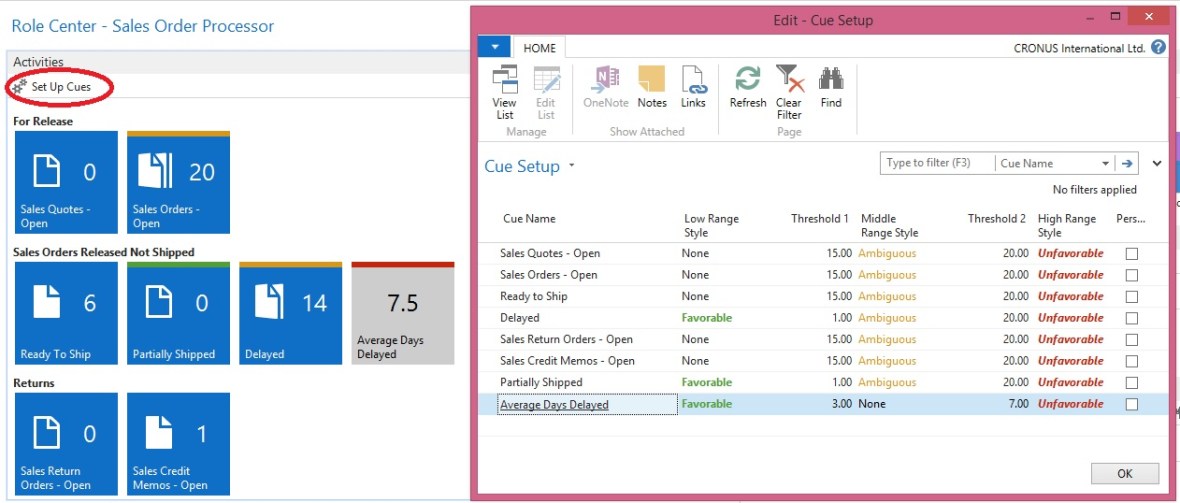
Task: Check the Personalized box for Delayed row
Action: coord(1131,318)
